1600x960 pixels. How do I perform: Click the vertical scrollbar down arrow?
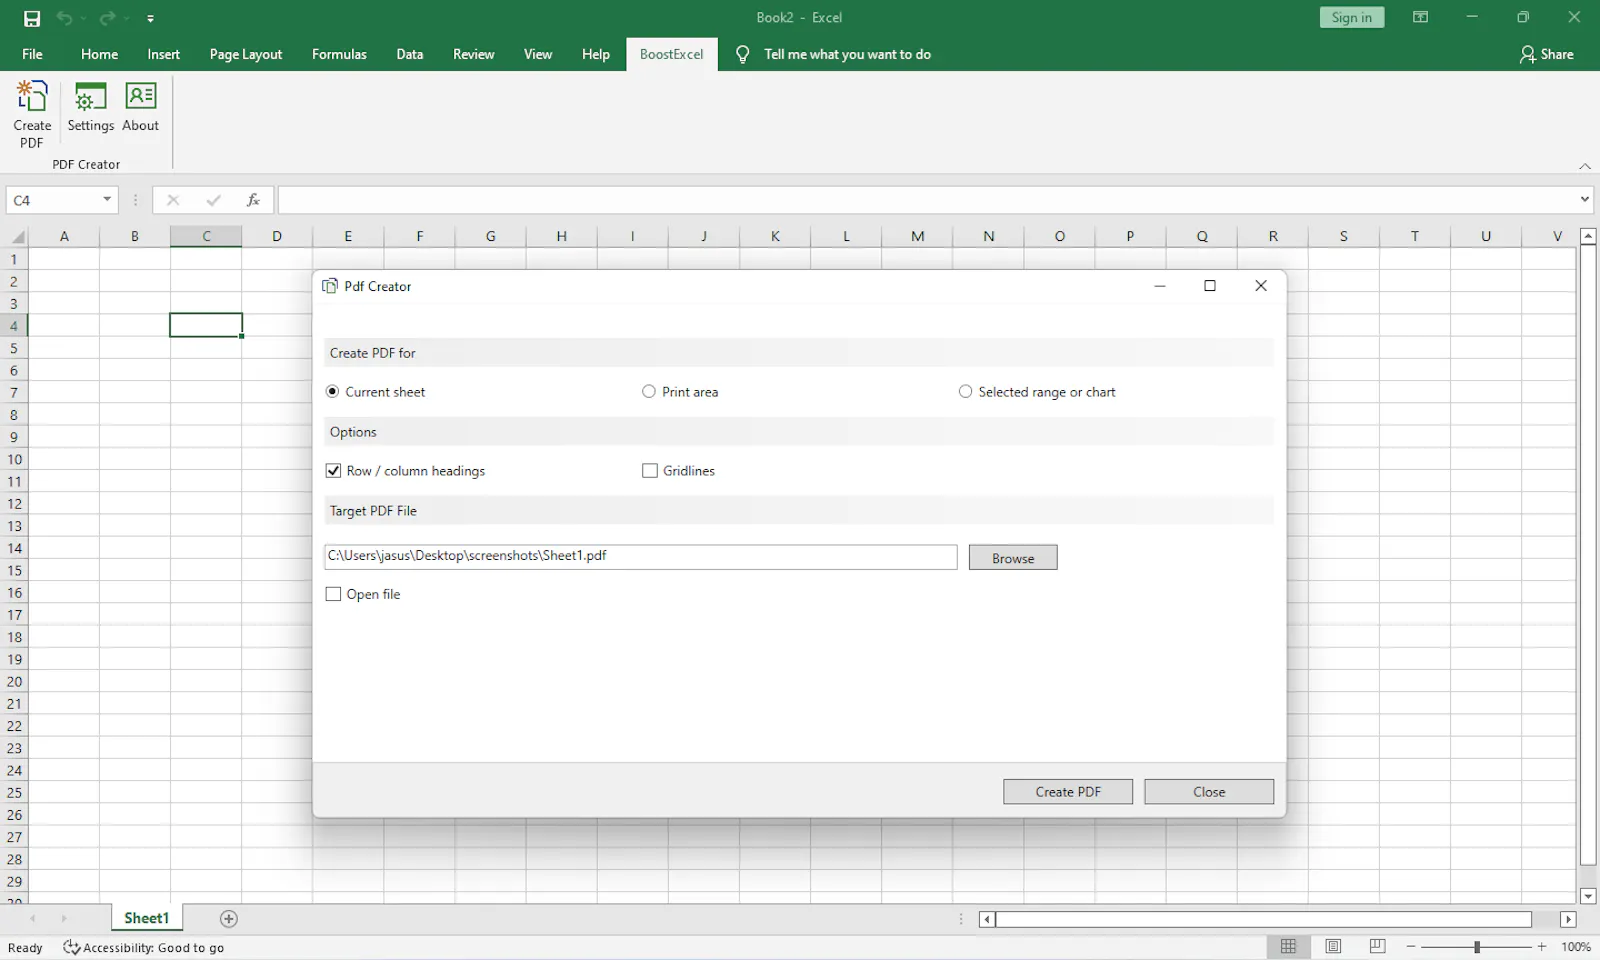tap(1588, 896)
